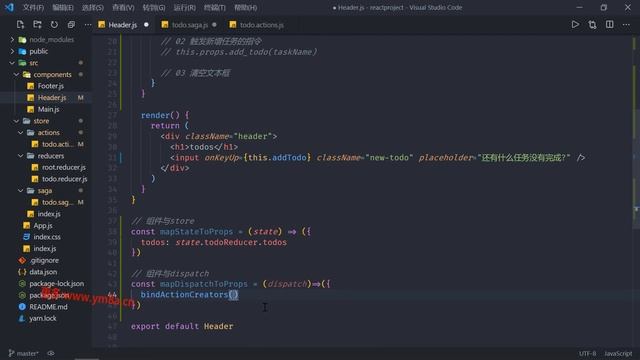Click line number 44 in gutter

click(112, 294)
